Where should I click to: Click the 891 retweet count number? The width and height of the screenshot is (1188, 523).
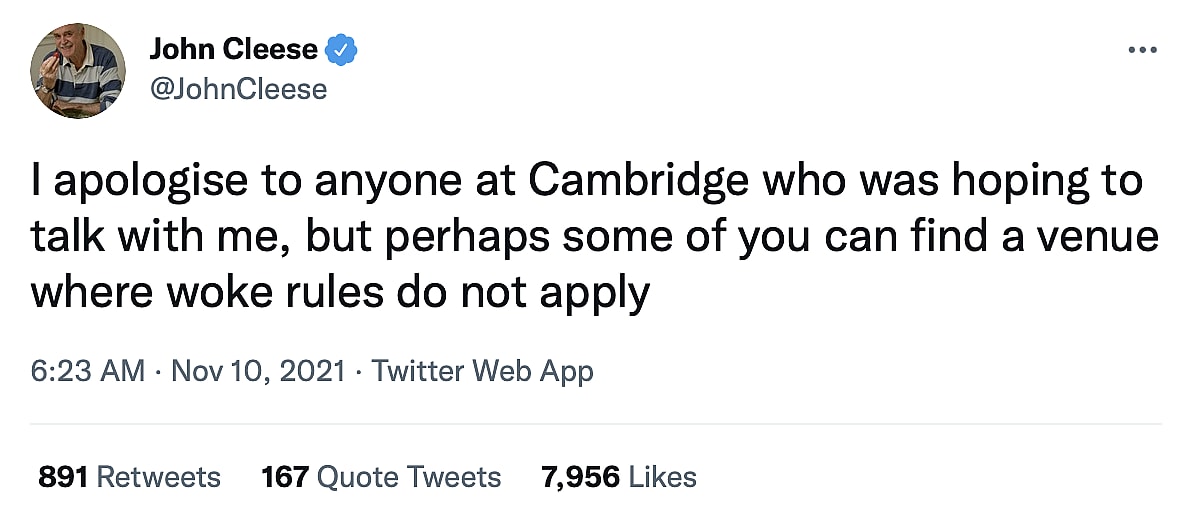point(64,477)
